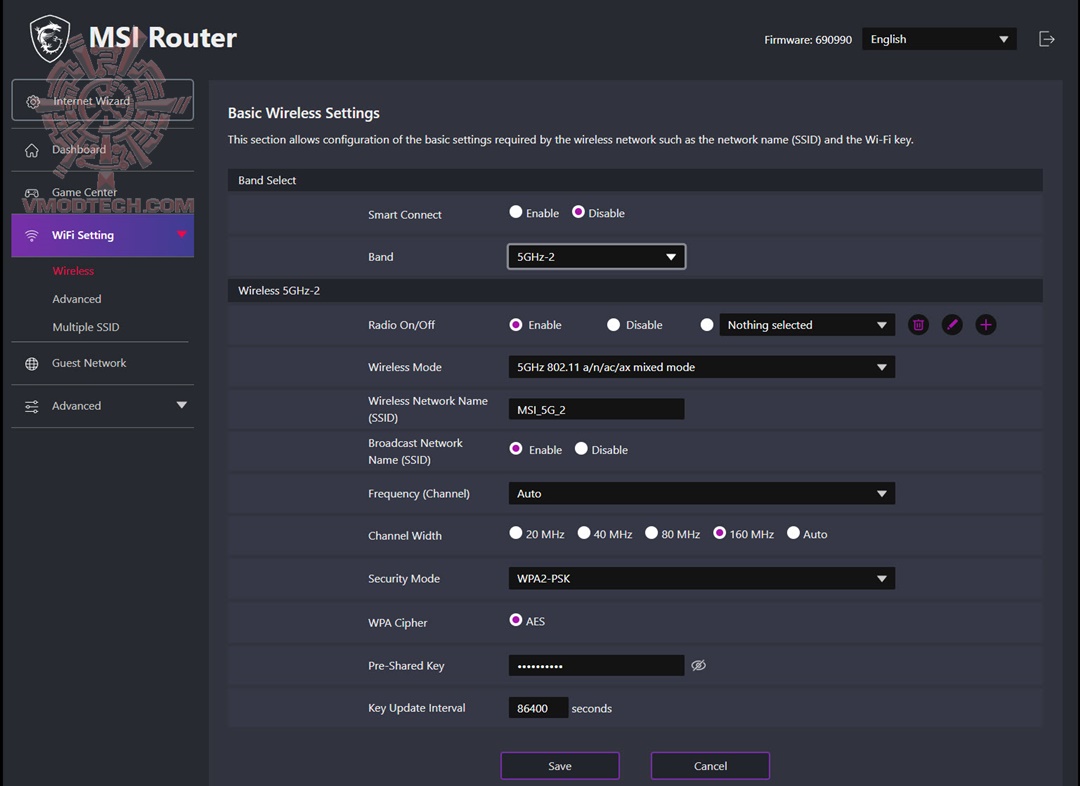Click the trash delete schedule icon

918,324
